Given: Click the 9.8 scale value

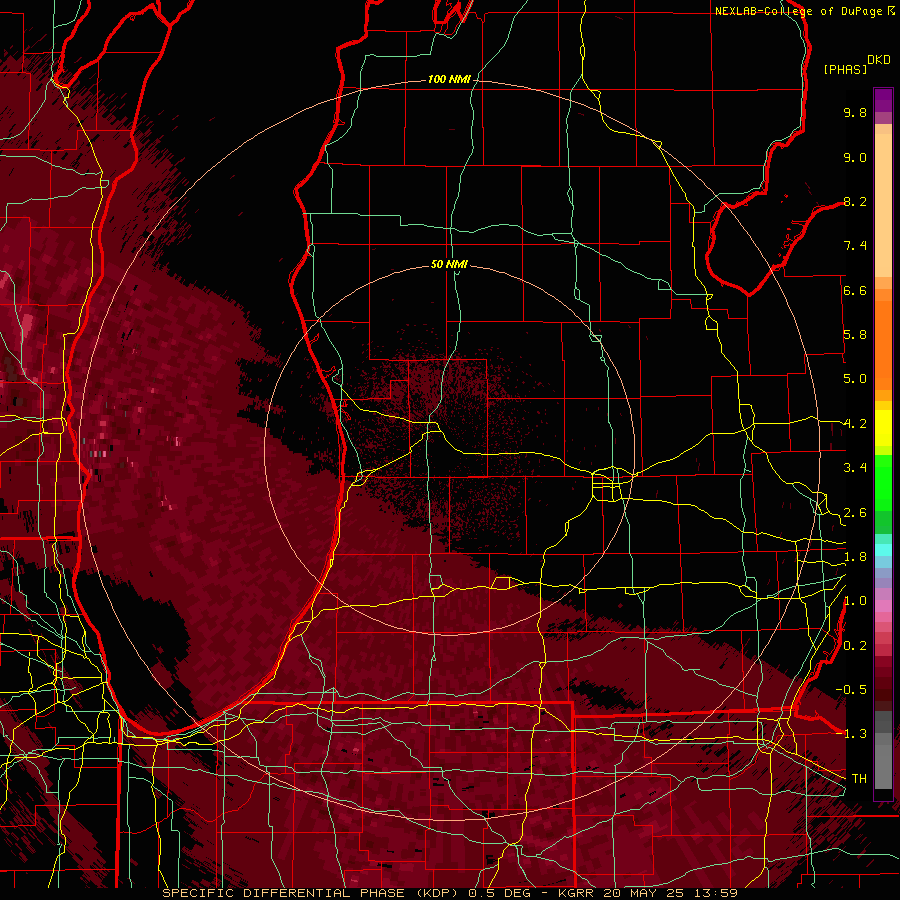Looking at the screenshot, I should coord(855,112).
